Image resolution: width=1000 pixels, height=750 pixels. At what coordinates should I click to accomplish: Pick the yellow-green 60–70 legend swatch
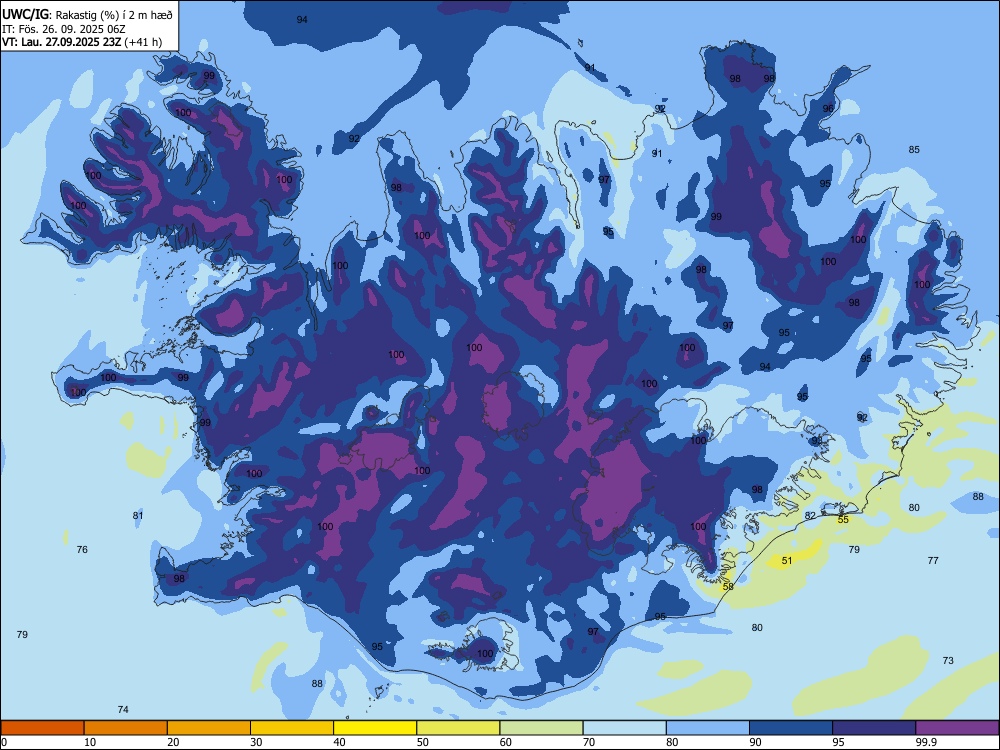pos(541,728)
